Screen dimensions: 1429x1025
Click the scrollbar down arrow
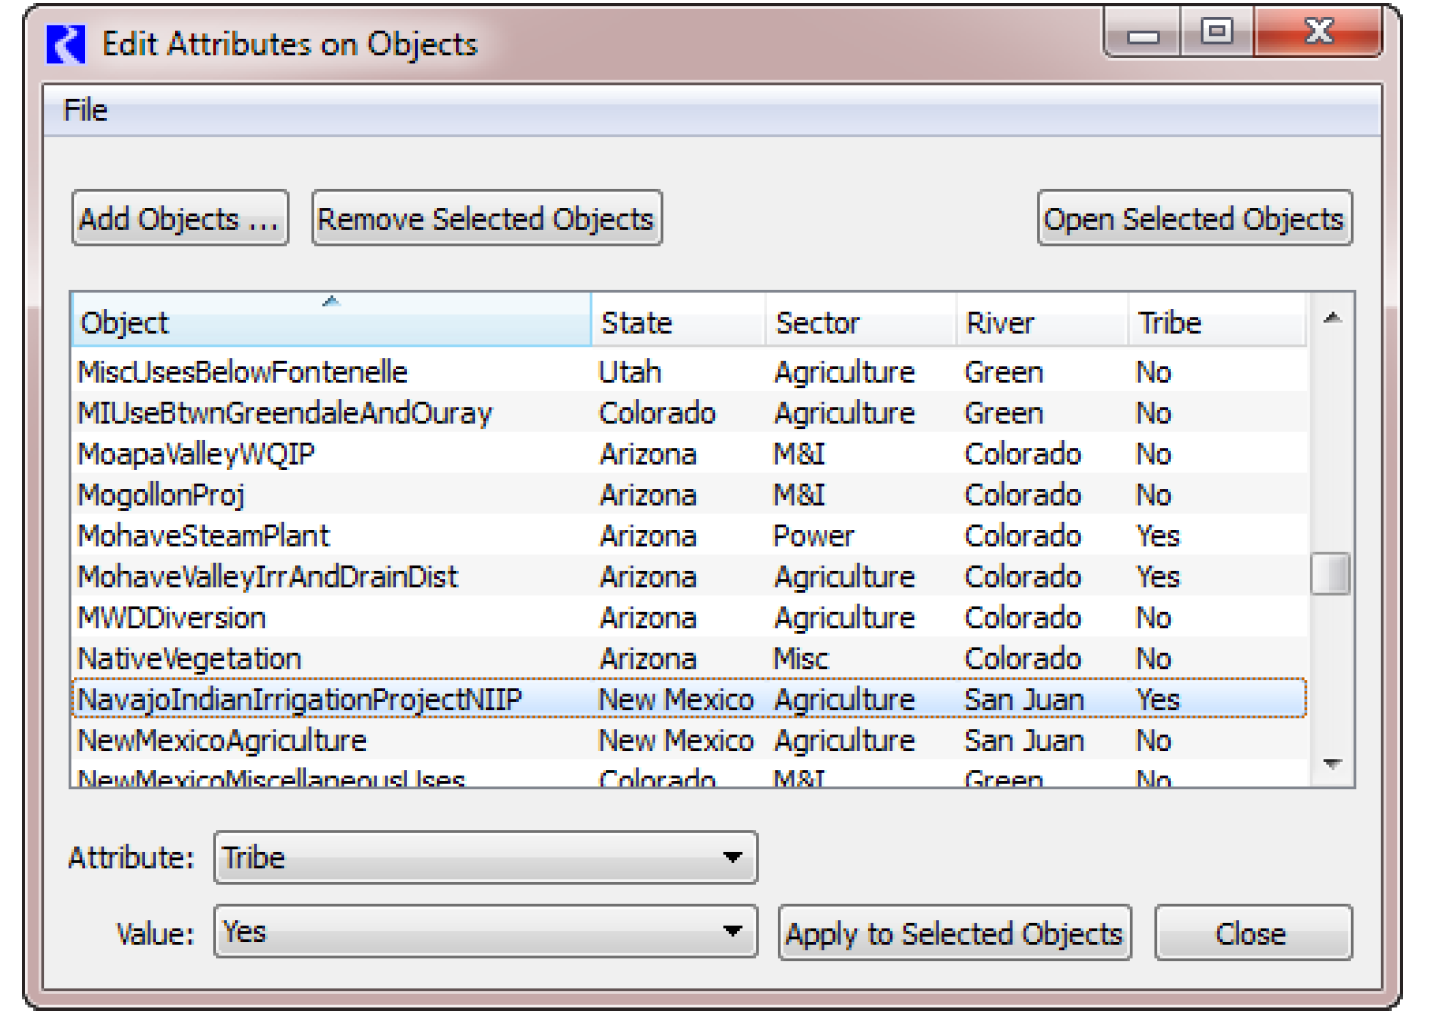(1332, 764)
